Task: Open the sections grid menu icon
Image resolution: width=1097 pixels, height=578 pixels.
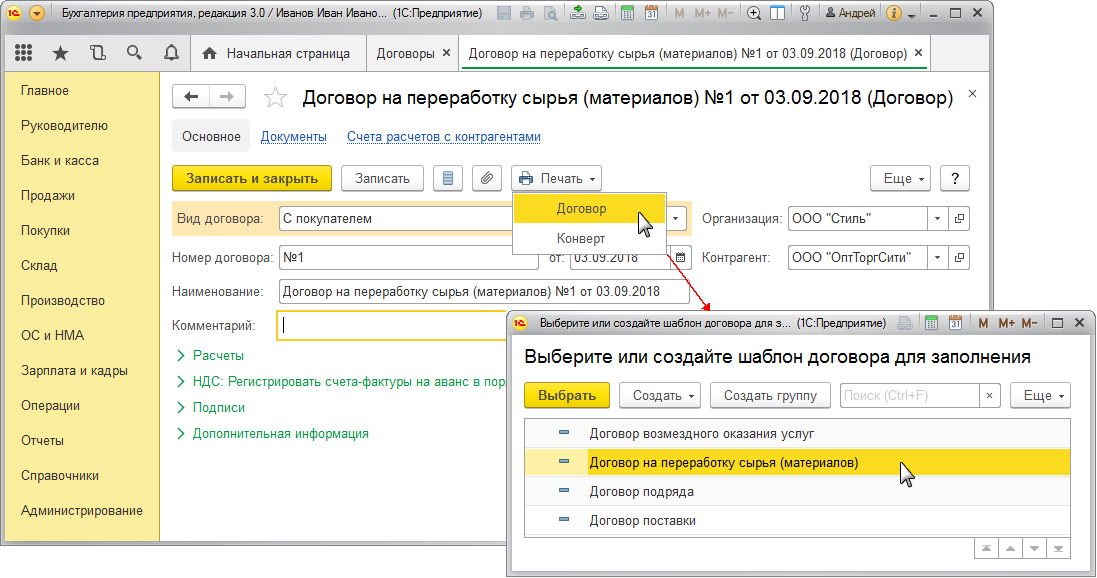Action: click(24, 52)
